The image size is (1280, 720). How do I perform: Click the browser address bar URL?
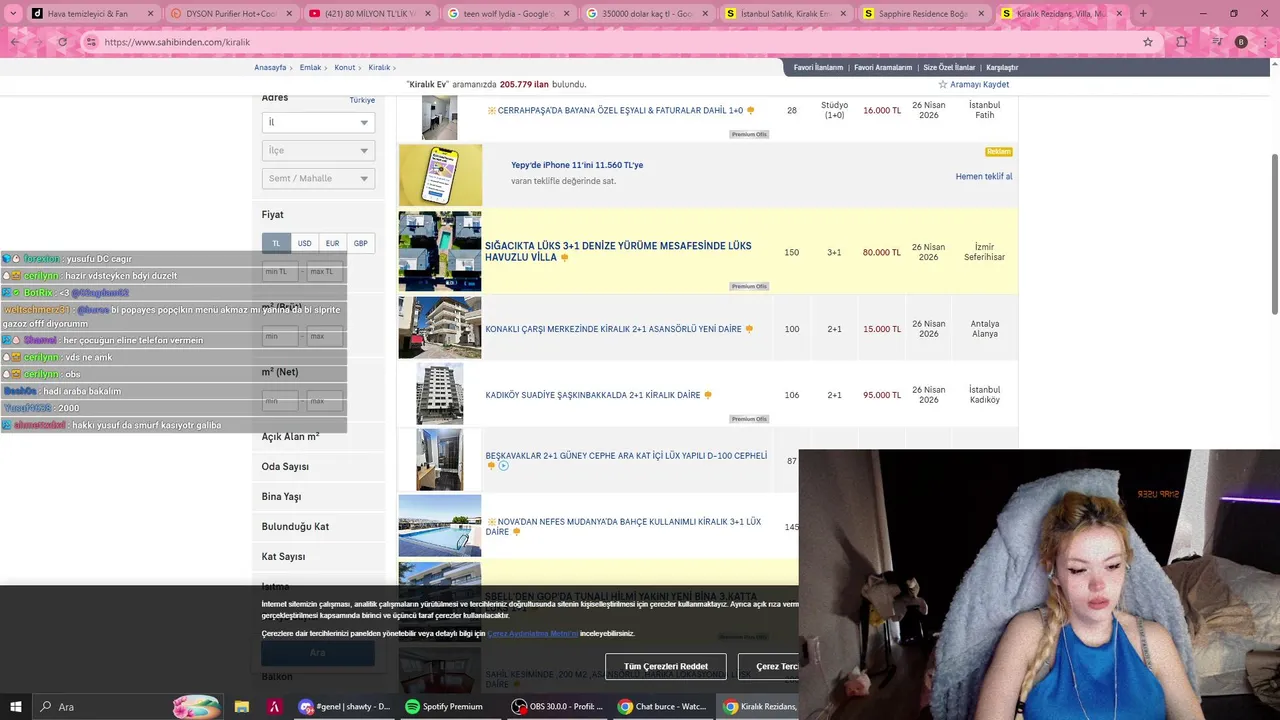[x=177, y=42]
